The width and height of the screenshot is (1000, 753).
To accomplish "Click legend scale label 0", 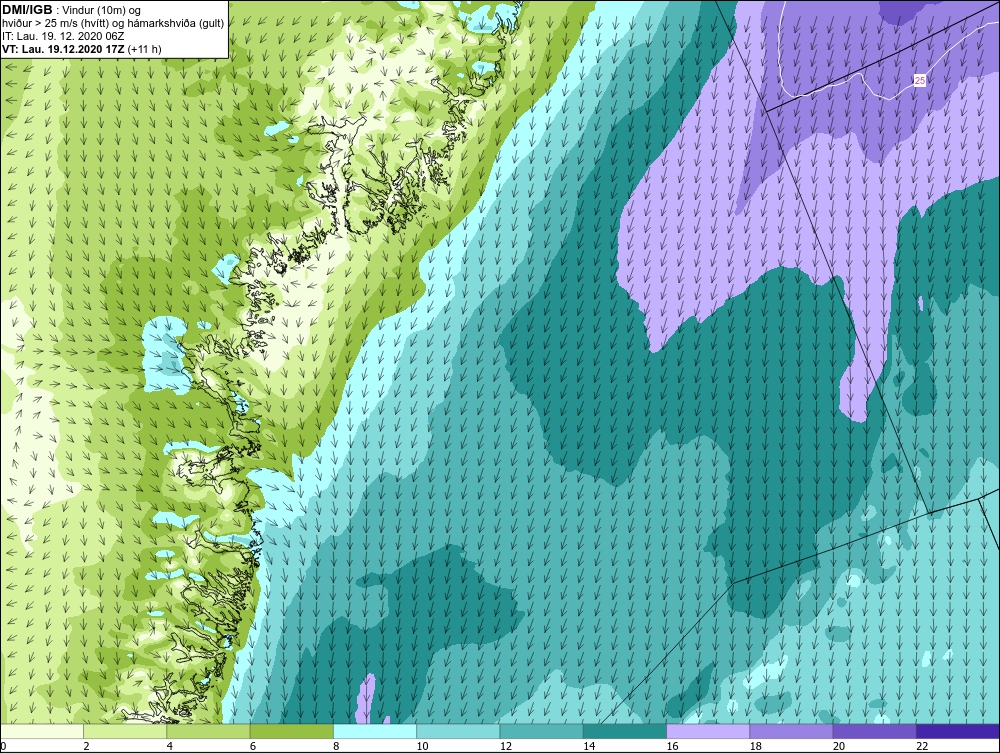I will tap(3, 747).
